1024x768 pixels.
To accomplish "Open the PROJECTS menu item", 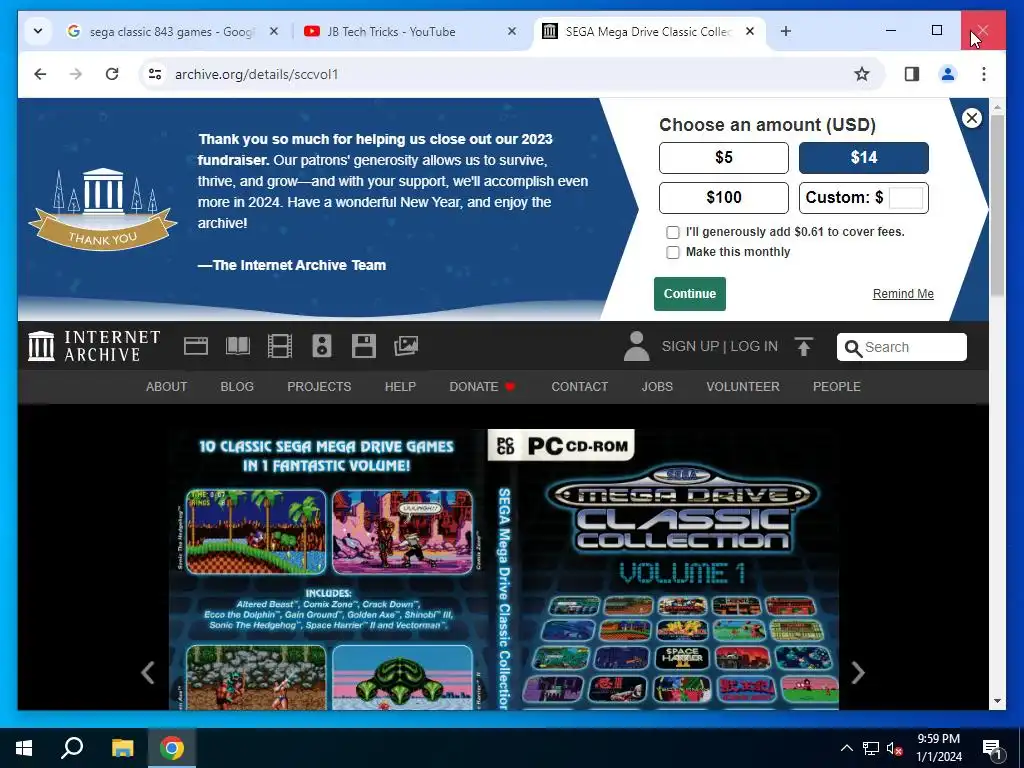I will click(x=319, y=387).
